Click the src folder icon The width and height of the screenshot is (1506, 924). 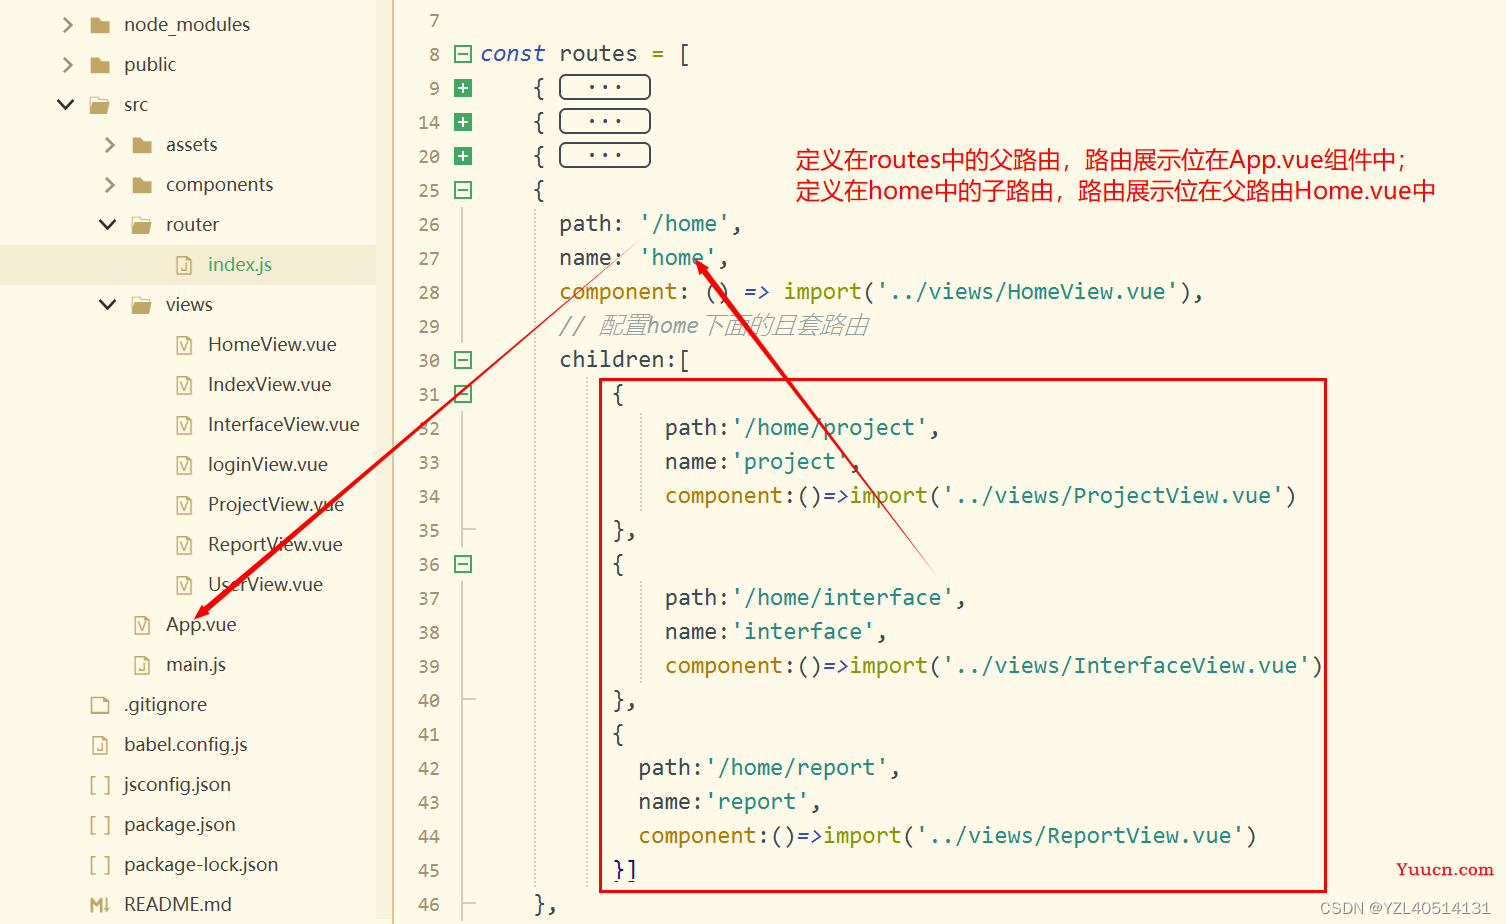click(100, 105)
